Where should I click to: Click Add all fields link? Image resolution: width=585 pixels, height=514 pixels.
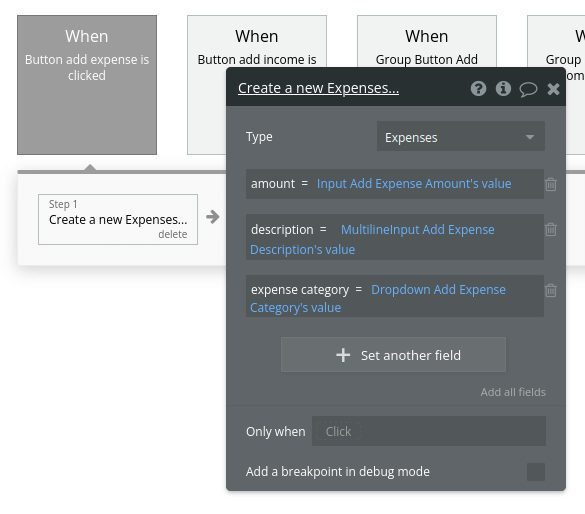(x=513, y=392)
